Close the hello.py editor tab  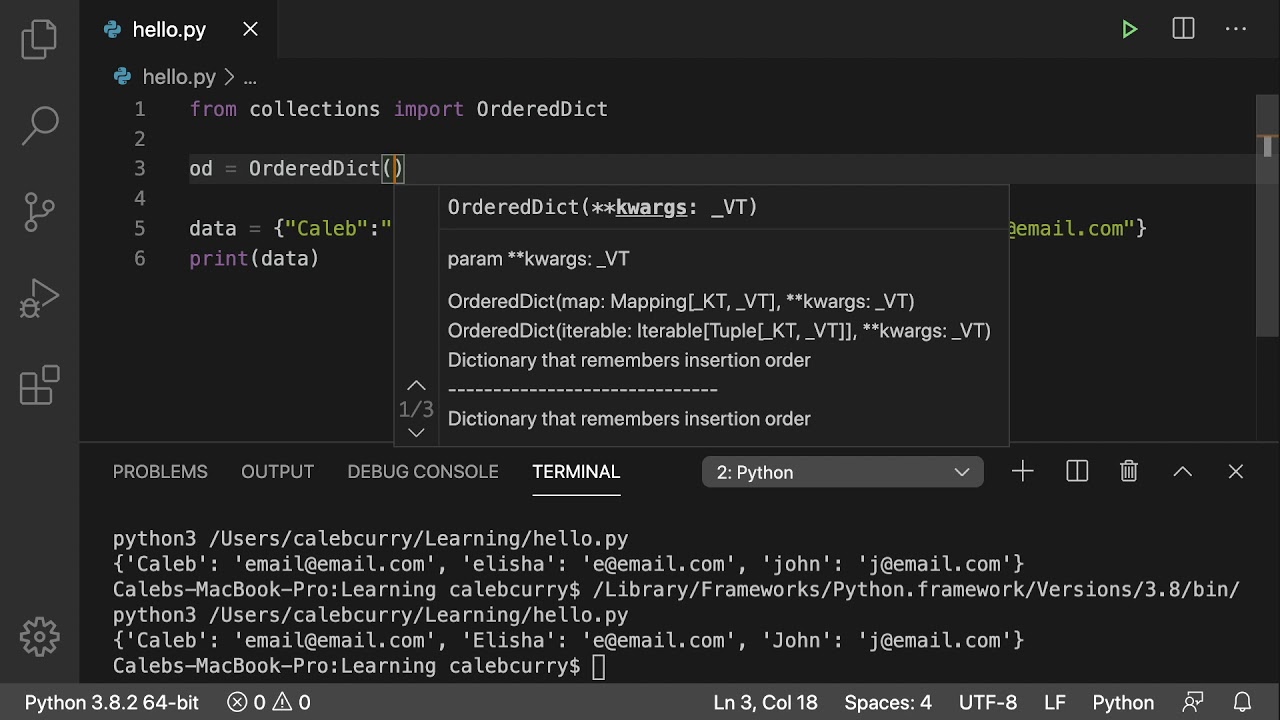[x=250, y=29]
